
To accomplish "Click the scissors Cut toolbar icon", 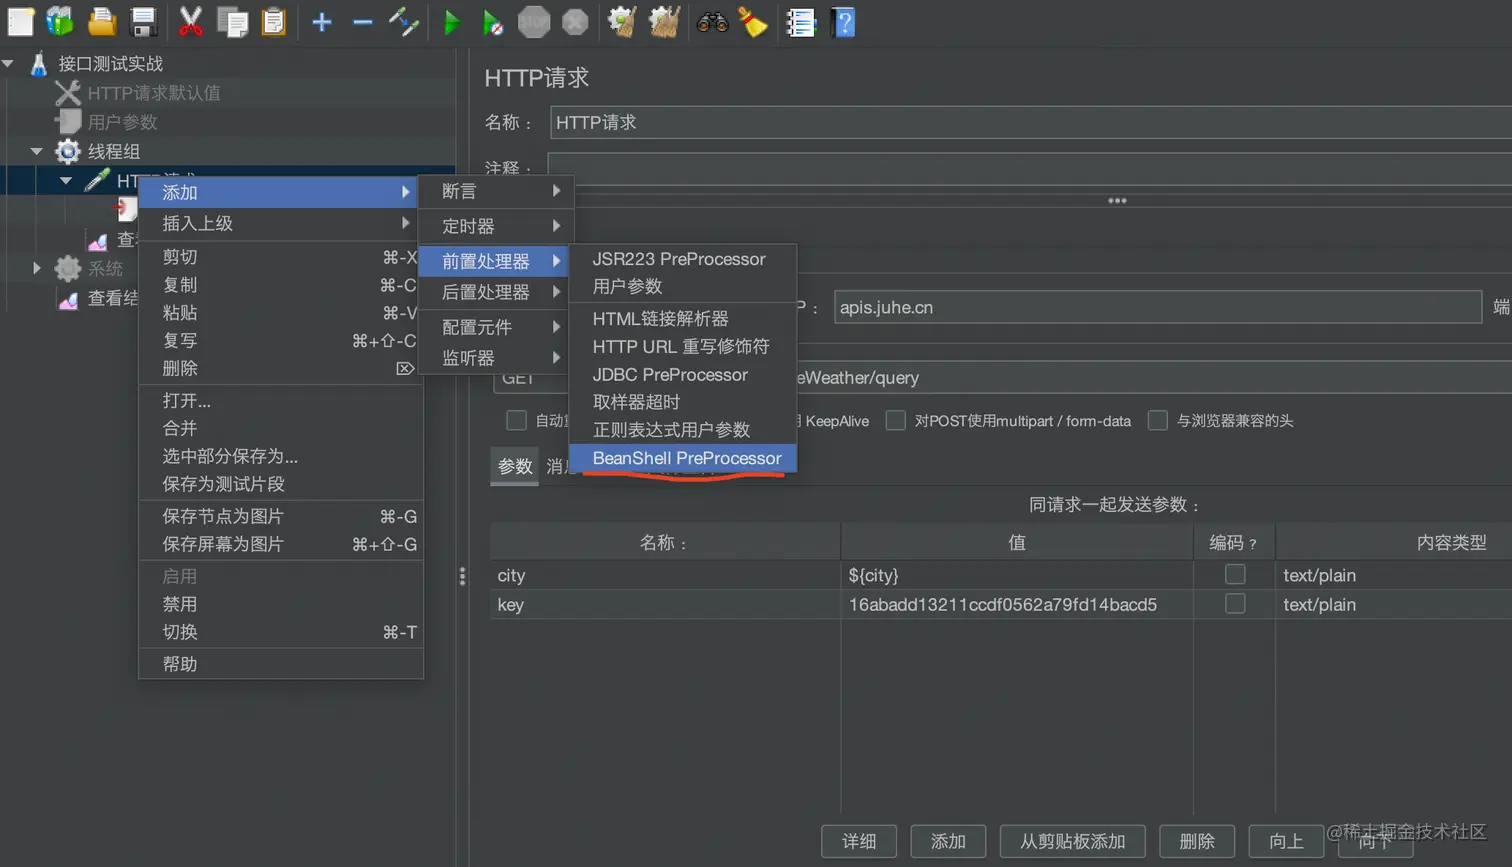I will (190, 21).
